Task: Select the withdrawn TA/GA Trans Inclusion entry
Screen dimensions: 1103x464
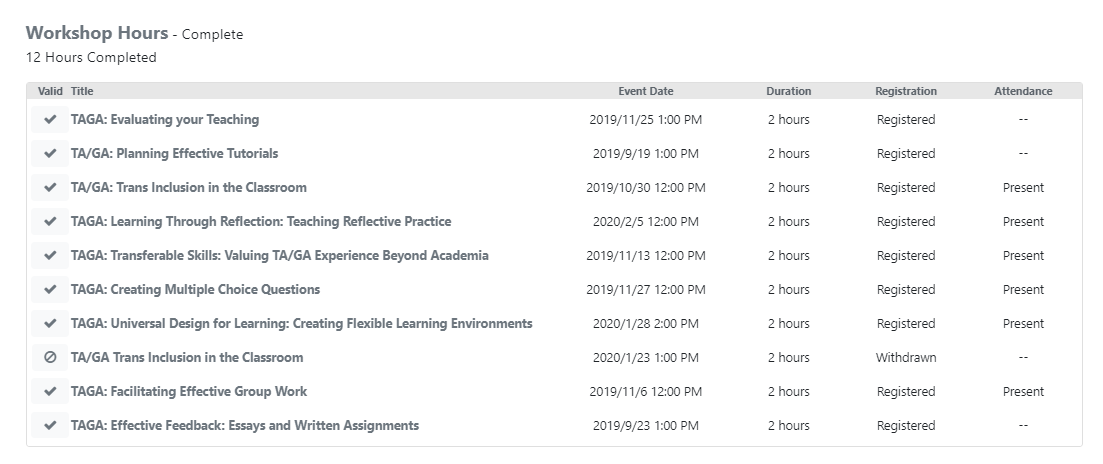Action: pos(187,358)
